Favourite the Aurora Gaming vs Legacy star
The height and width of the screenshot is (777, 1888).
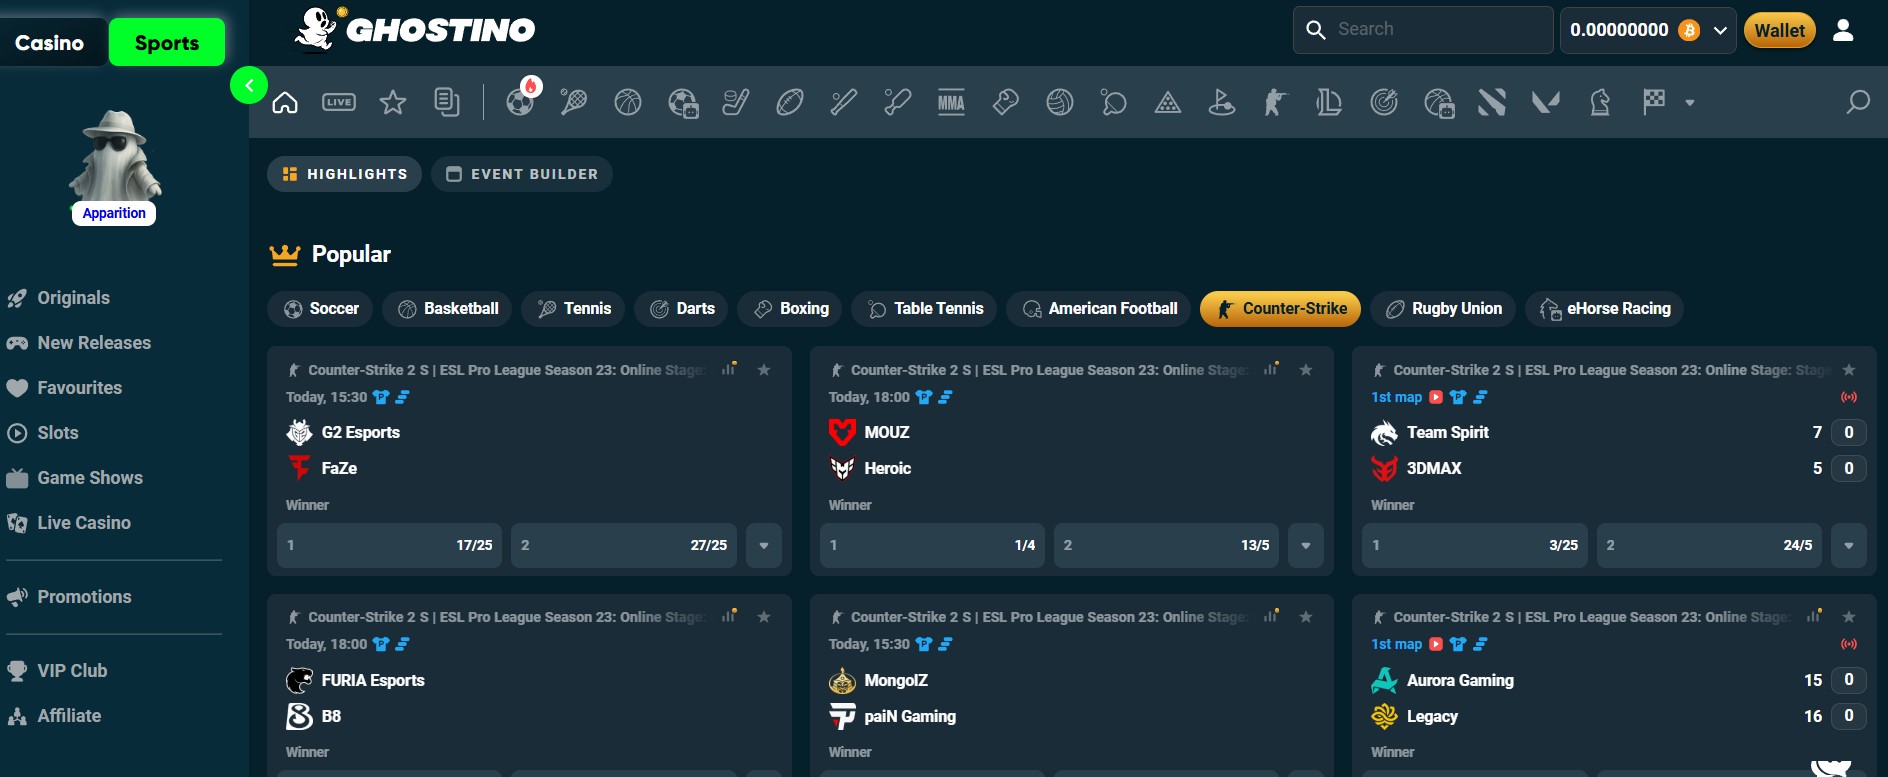click(x=1849, y=617)
